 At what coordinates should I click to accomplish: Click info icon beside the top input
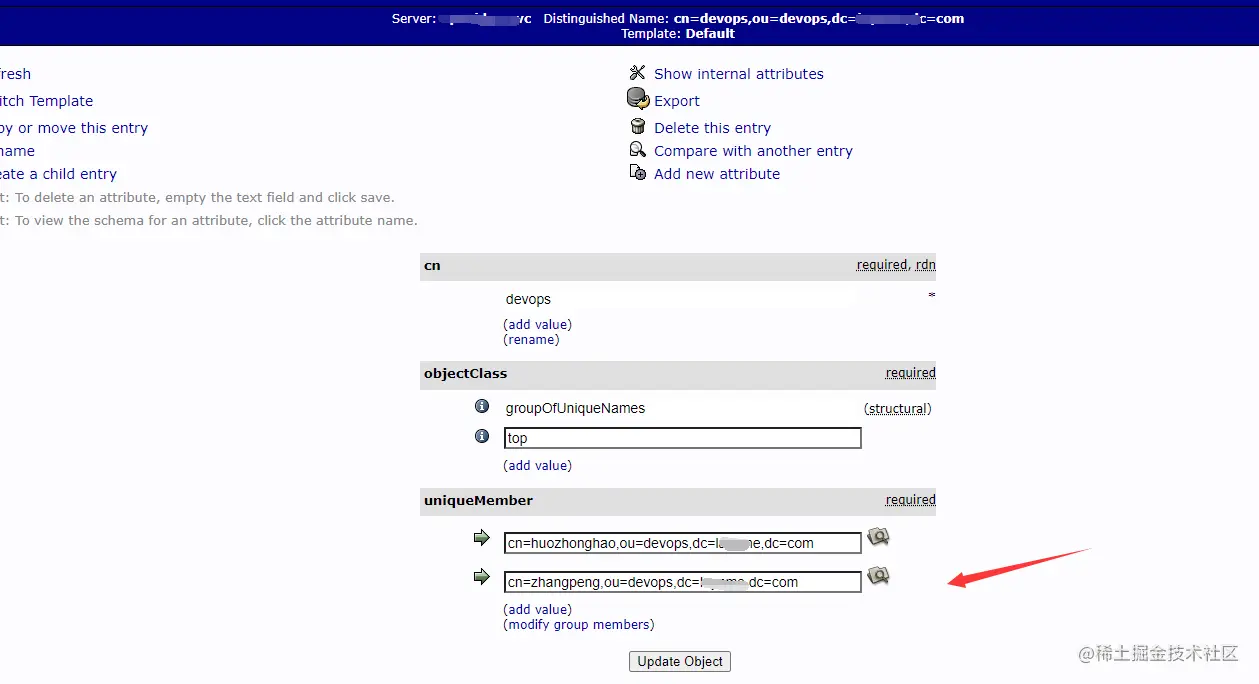tap(481, 437)
